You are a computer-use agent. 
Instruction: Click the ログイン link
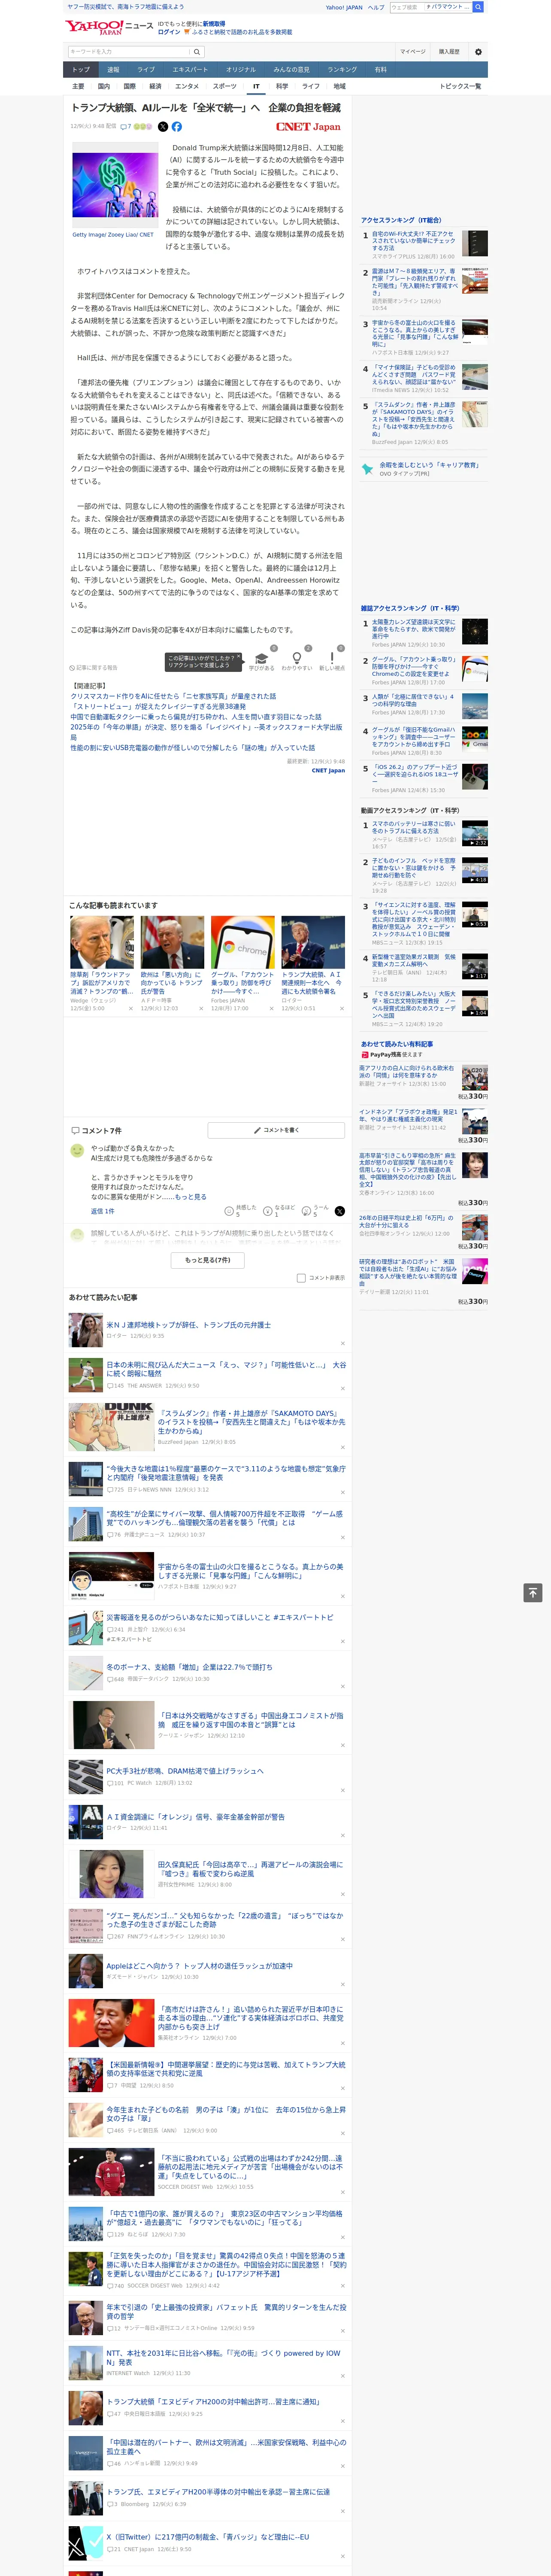[x=169, y=32]
